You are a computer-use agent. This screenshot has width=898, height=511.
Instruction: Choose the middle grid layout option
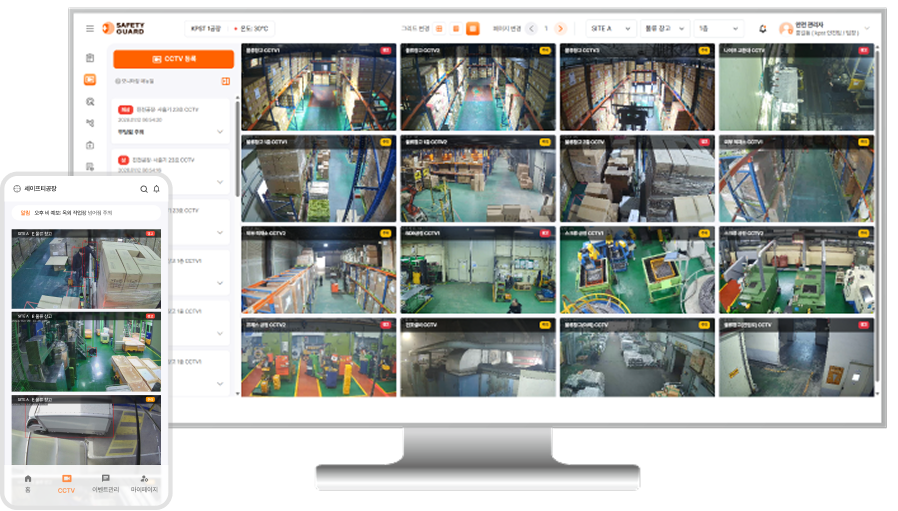click(x=455, y=29)
